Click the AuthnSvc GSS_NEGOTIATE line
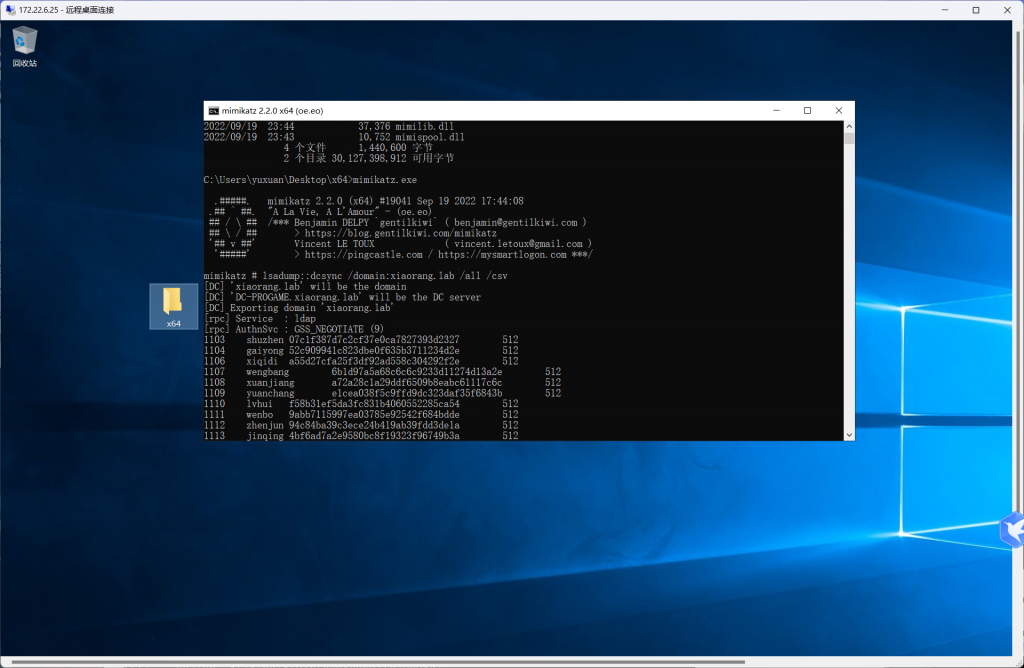 click(x=294, y=329)
